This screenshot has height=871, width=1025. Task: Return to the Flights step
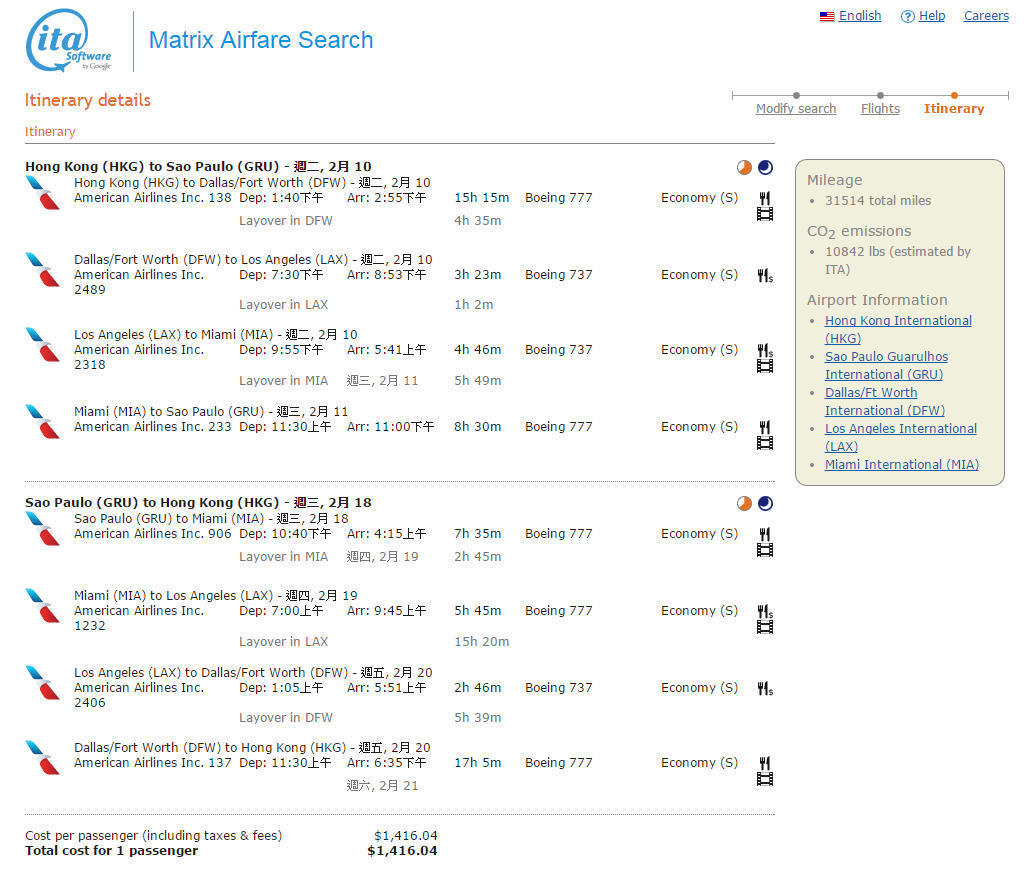[880, 109]
